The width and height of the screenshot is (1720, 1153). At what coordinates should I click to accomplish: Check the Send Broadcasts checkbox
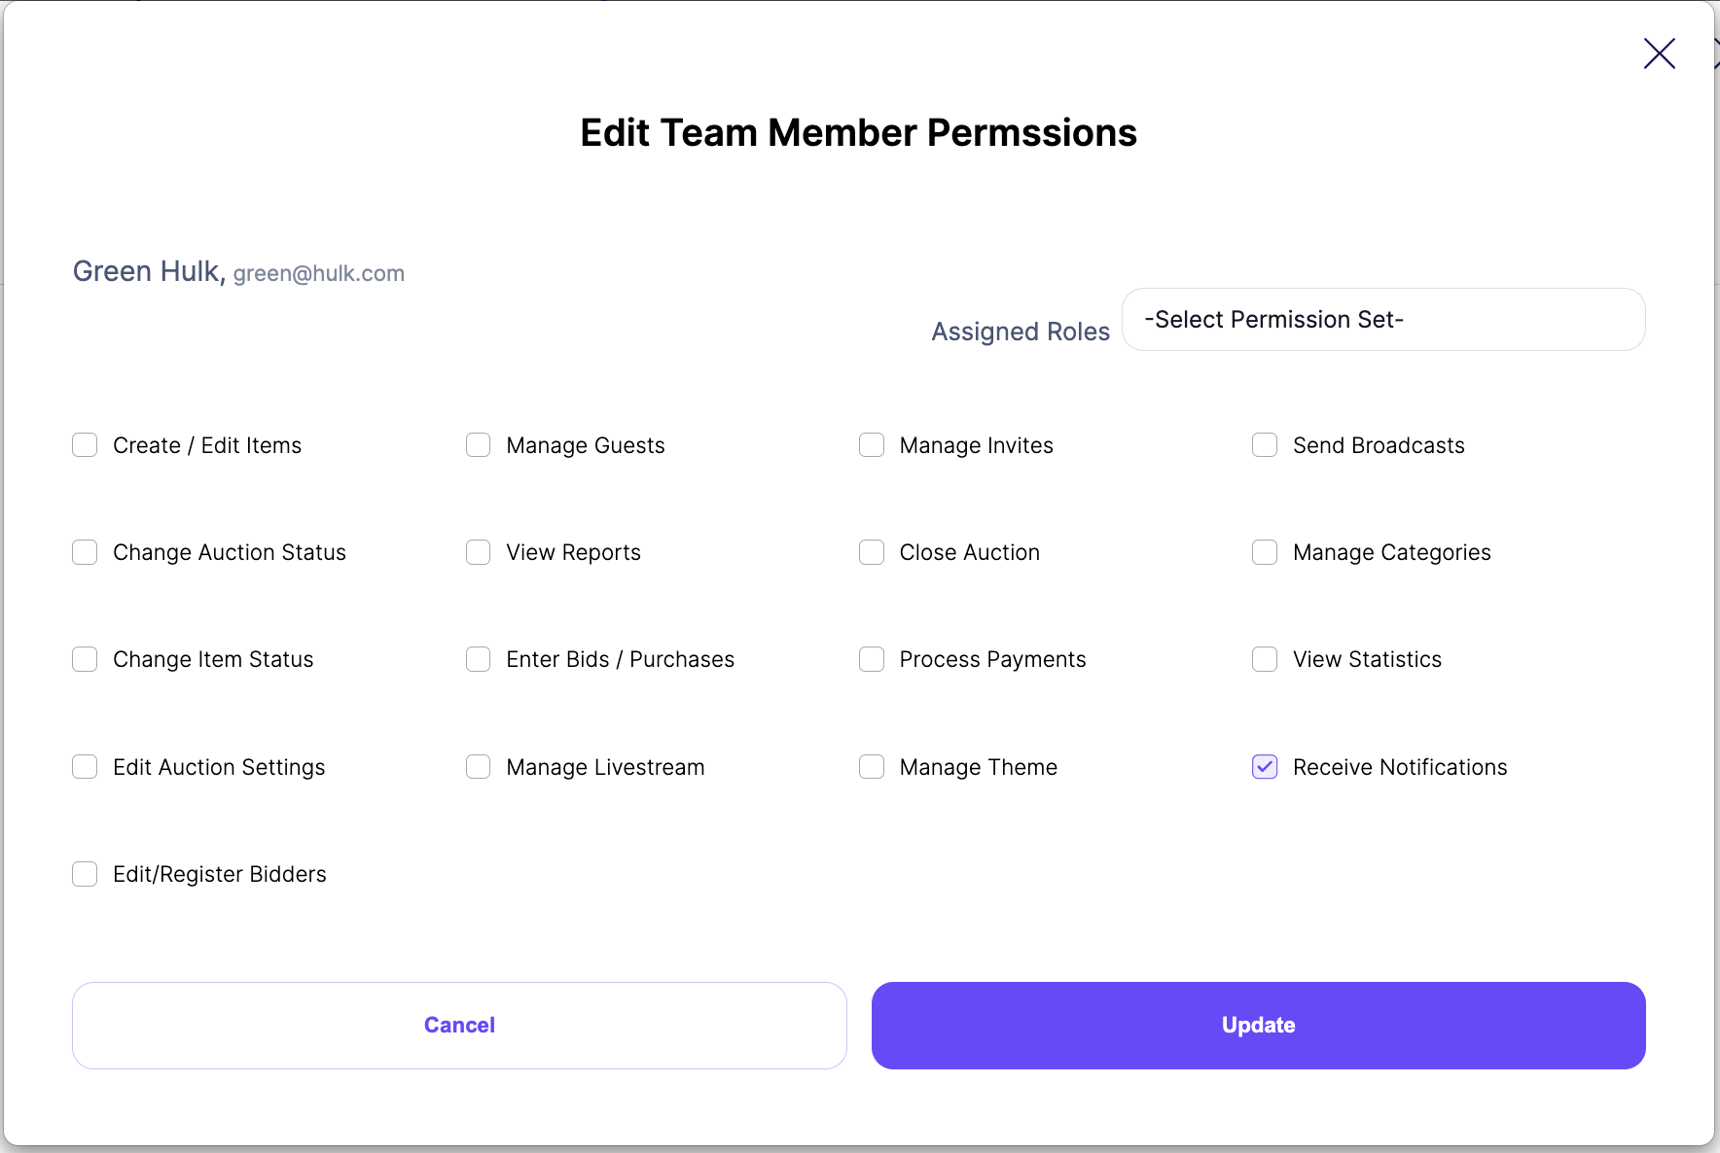1264,445
